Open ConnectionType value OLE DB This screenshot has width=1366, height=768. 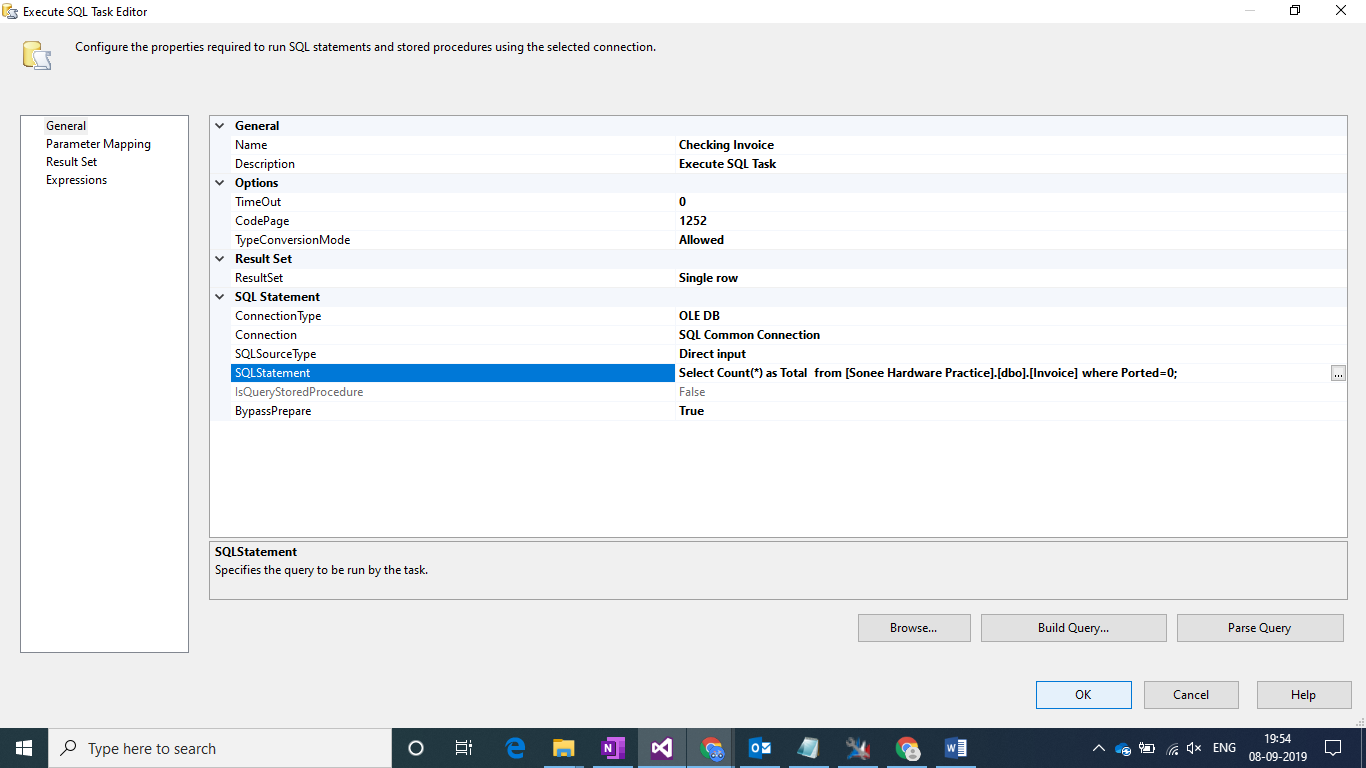pos(699,316)
